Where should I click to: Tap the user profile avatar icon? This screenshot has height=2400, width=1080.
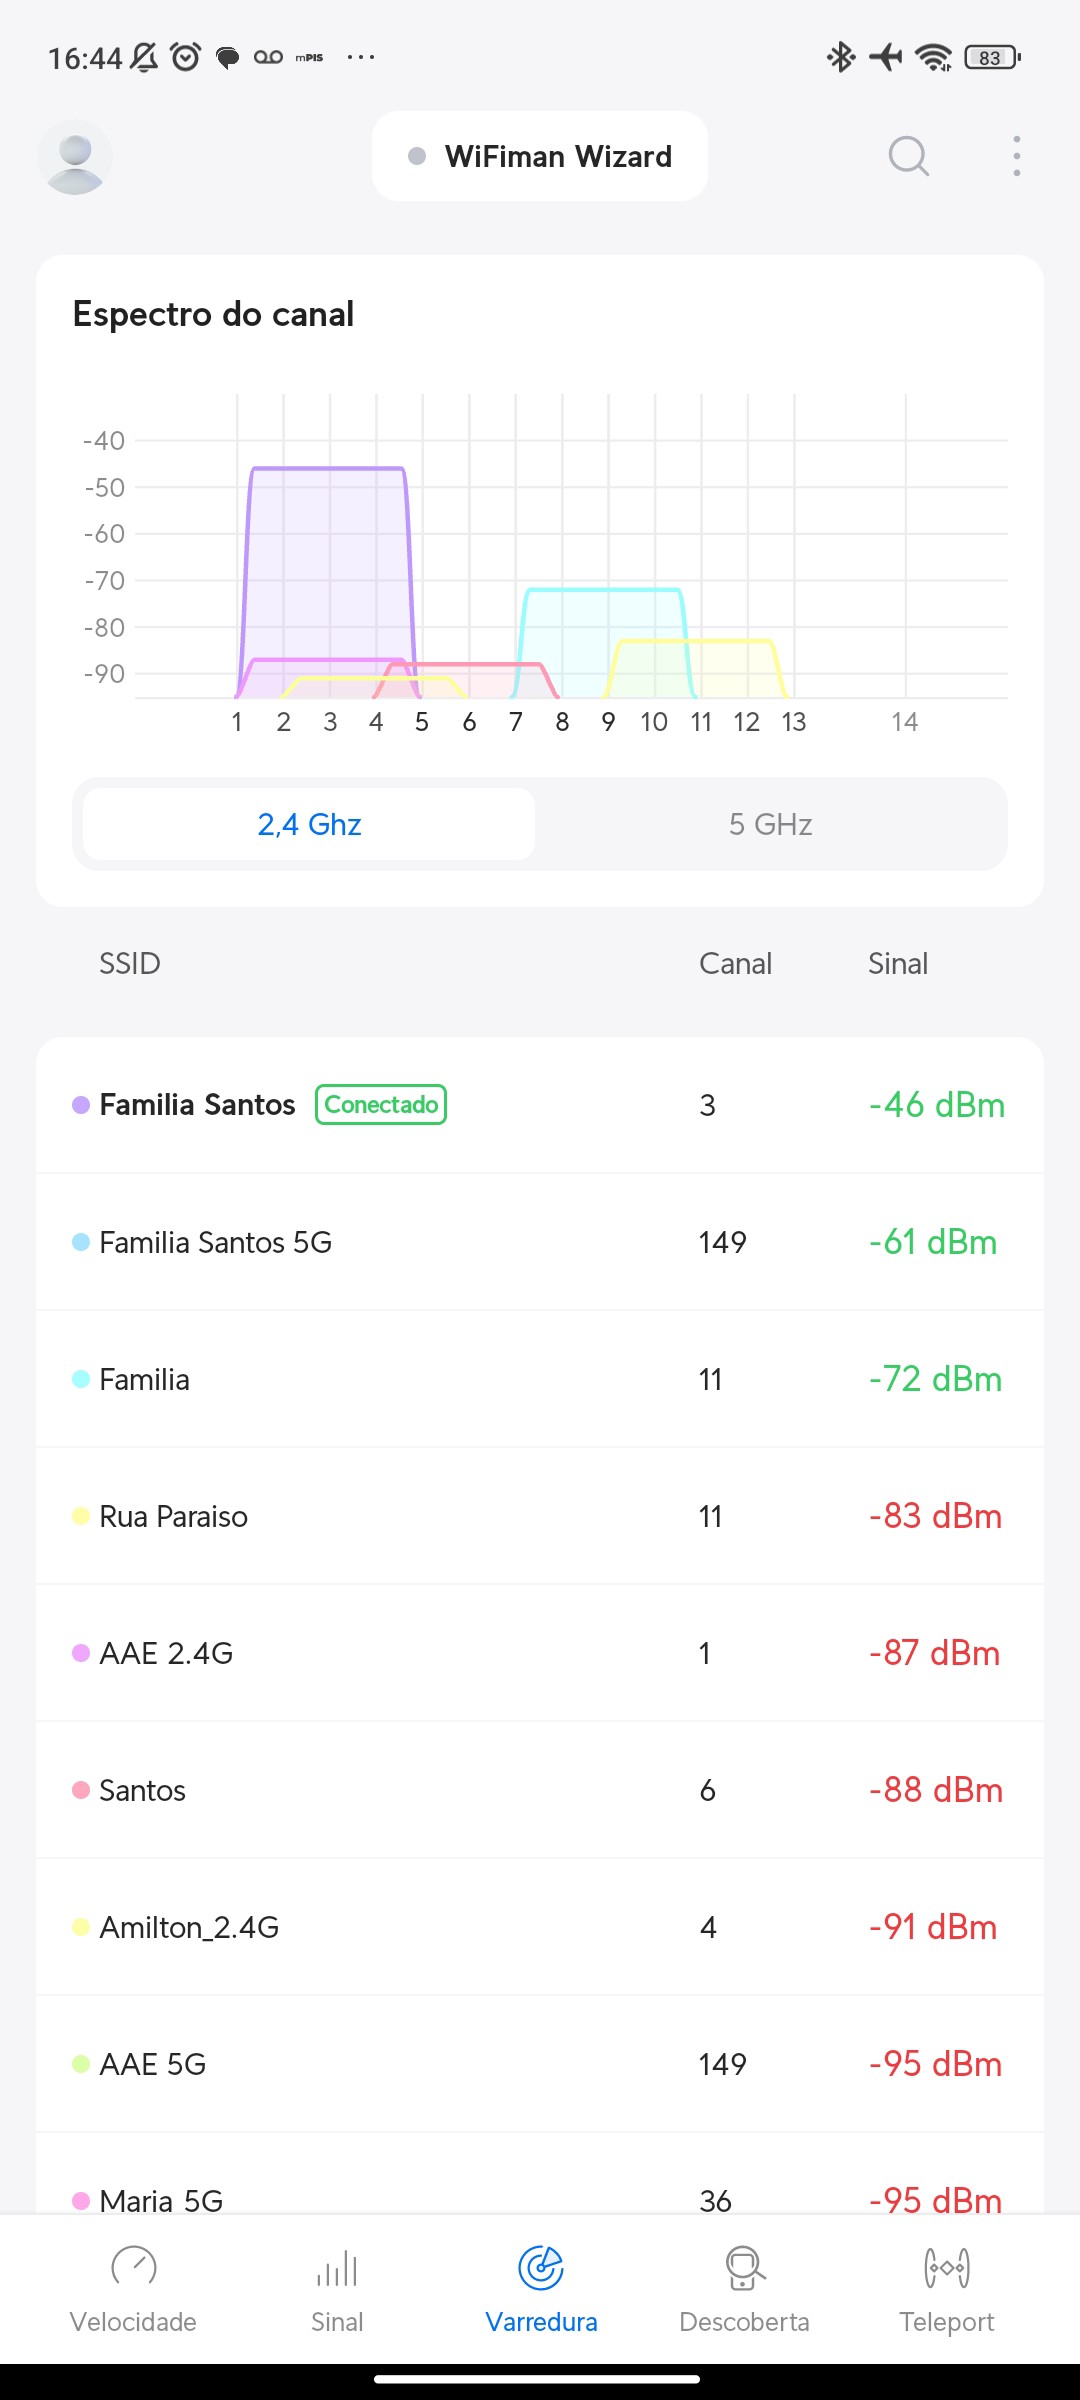pos(75,157)
